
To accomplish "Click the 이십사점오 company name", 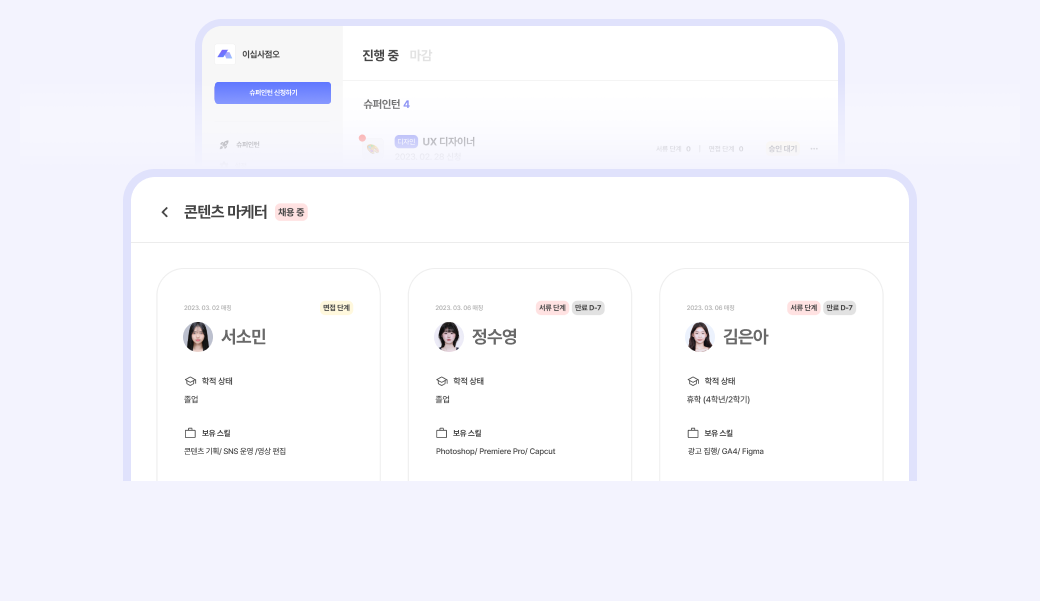I will click(261, 54).
